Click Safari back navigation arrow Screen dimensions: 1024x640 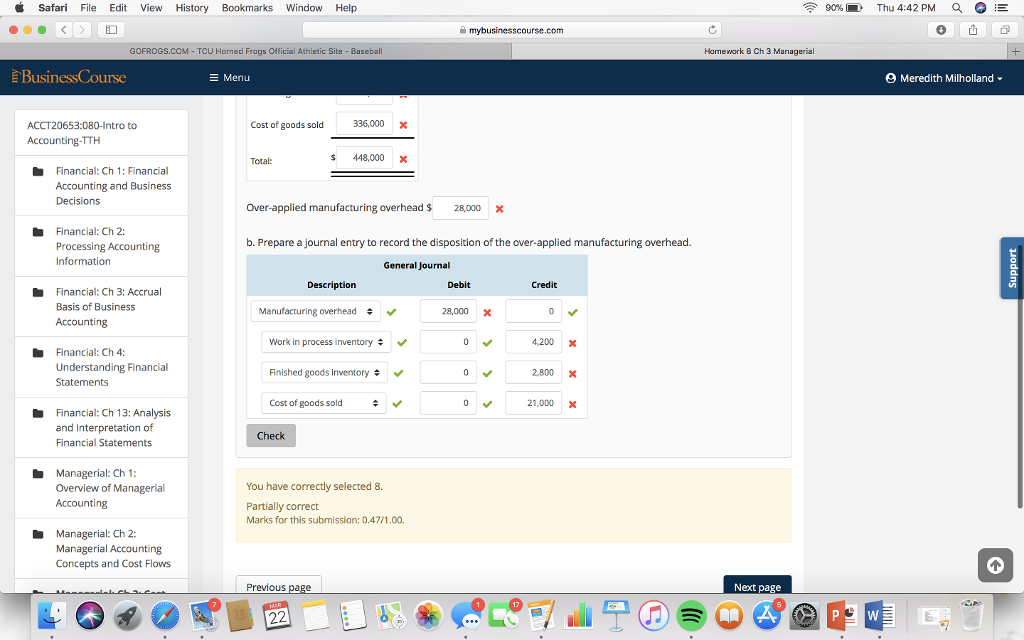63,29
